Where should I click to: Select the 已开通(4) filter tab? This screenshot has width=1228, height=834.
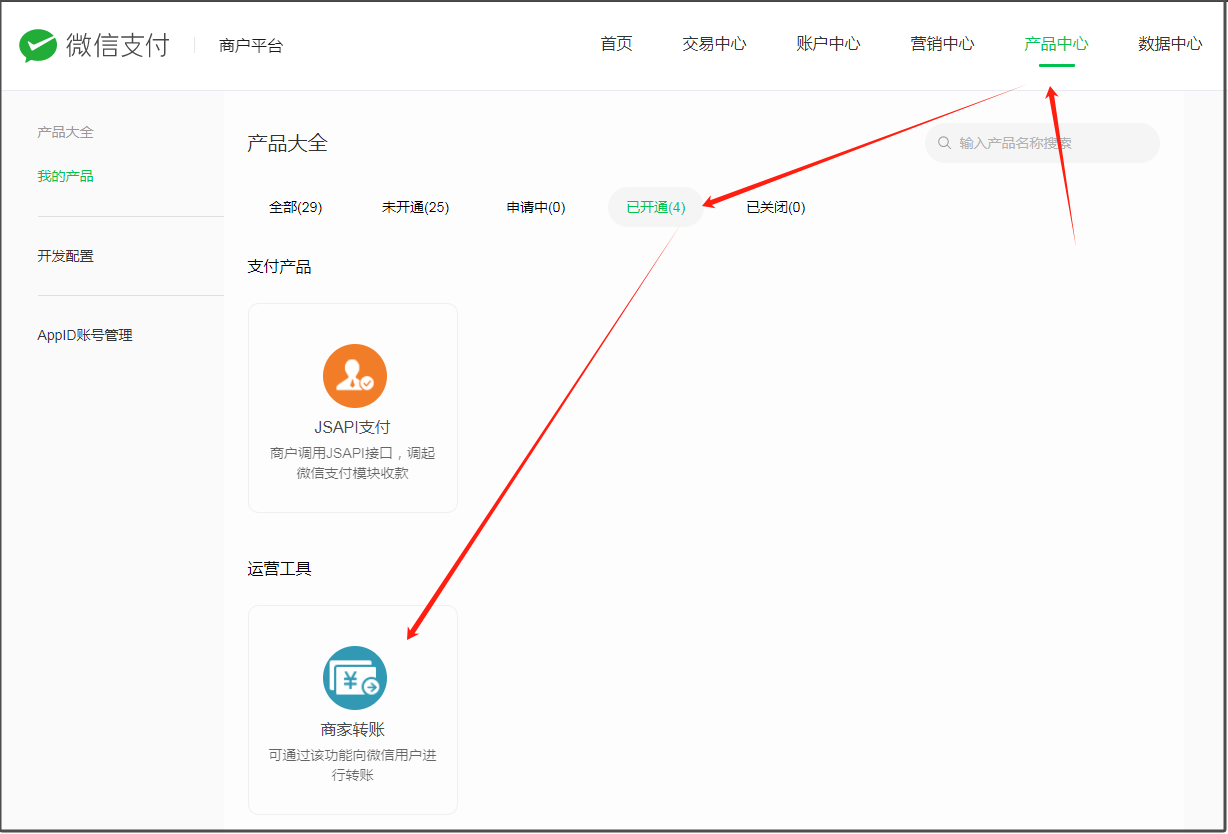coord(656,207)
